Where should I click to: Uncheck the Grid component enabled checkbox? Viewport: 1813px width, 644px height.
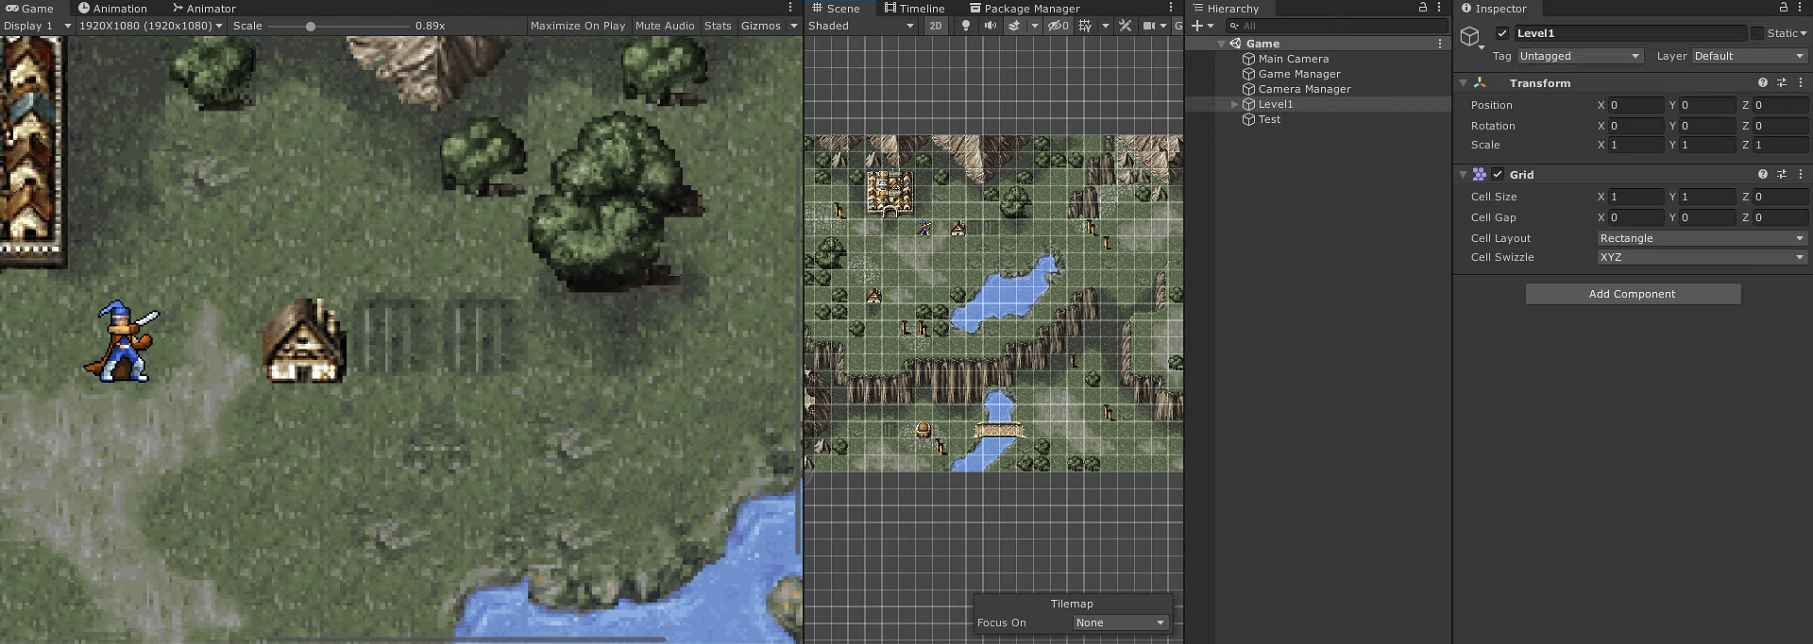click(1498, 174)
